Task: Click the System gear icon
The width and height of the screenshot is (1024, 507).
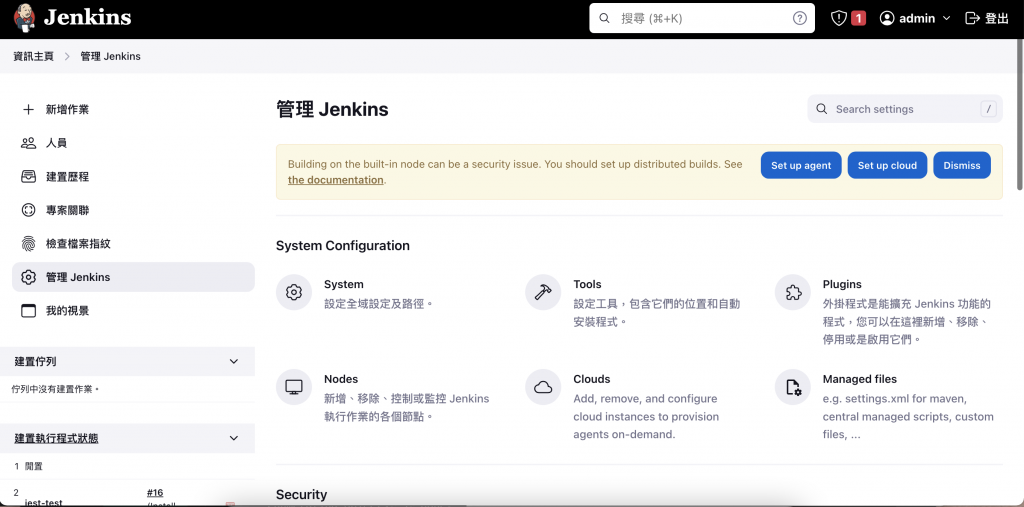Action: [x=294, y=292]
